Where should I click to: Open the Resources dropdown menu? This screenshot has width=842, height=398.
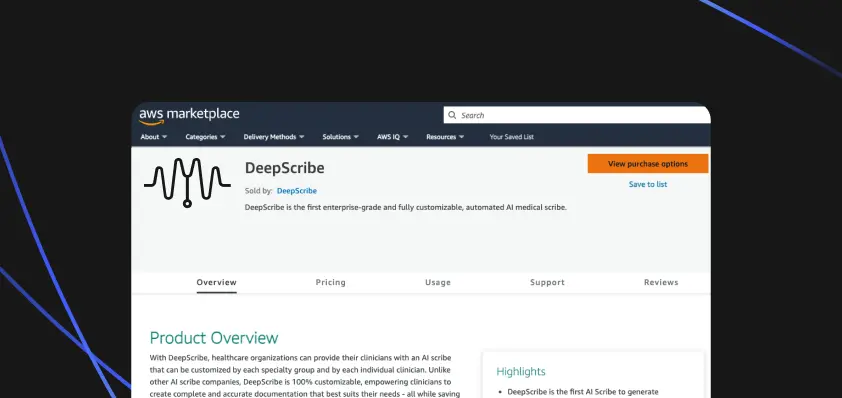click(445, 137)
